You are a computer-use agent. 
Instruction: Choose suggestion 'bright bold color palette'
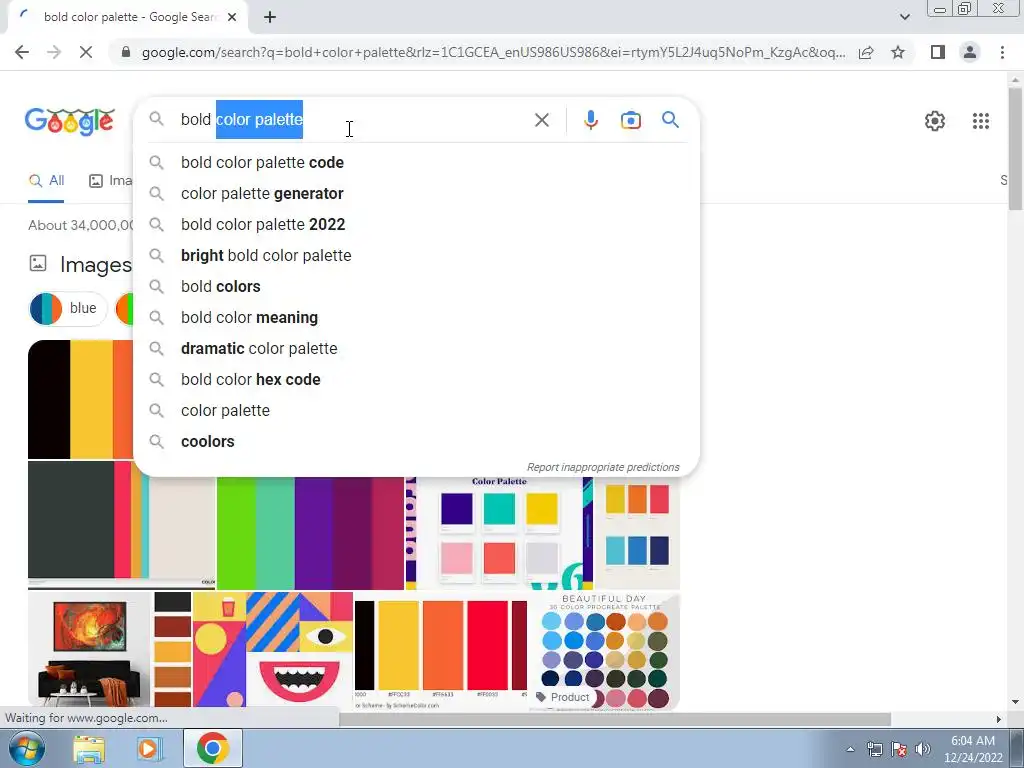[417, 255]
